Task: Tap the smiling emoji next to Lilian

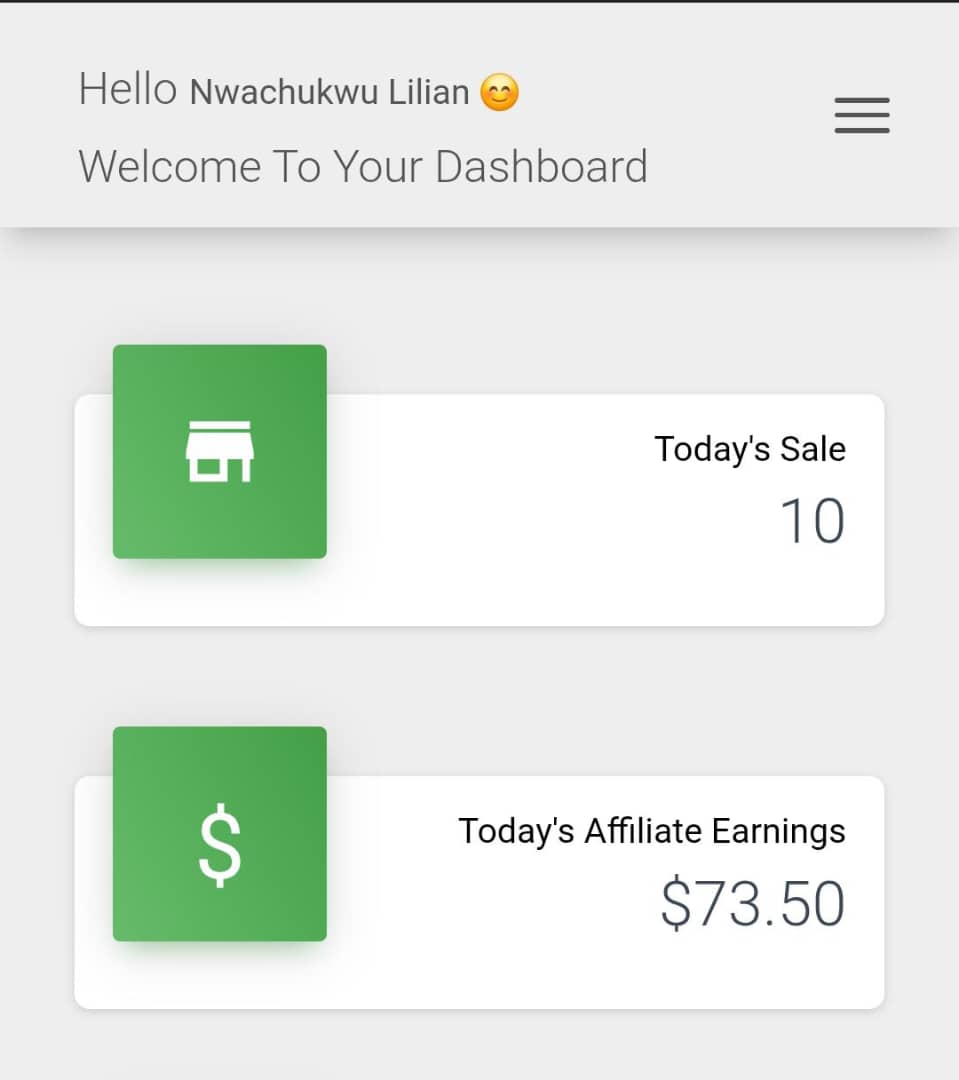Action: pyautogui.click(x=499, y=92)
